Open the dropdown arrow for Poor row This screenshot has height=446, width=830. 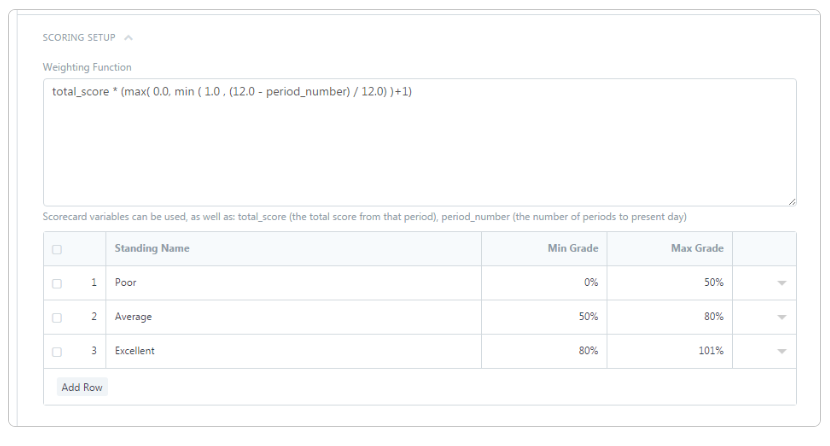[781, 283]
